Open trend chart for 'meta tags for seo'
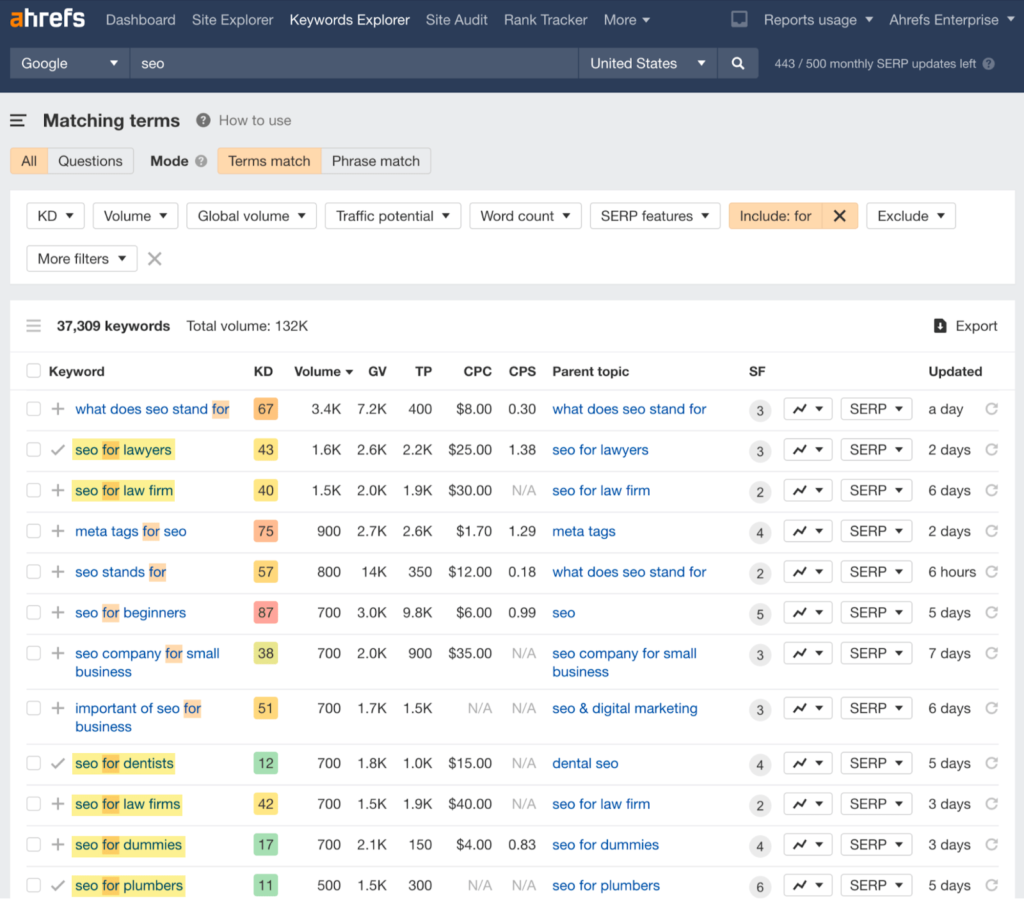The image size is (1024, 899). tap(808, 532)
